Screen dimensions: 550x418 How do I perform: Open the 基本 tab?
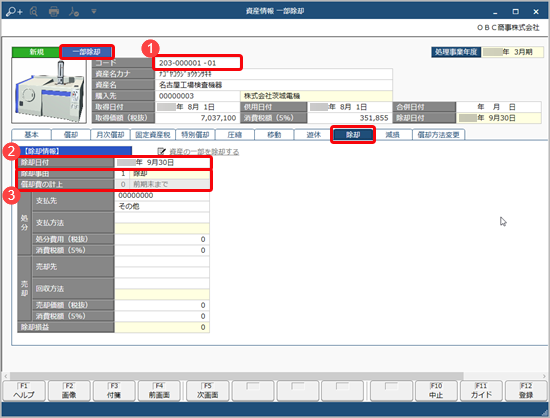[x=31, y=135]
